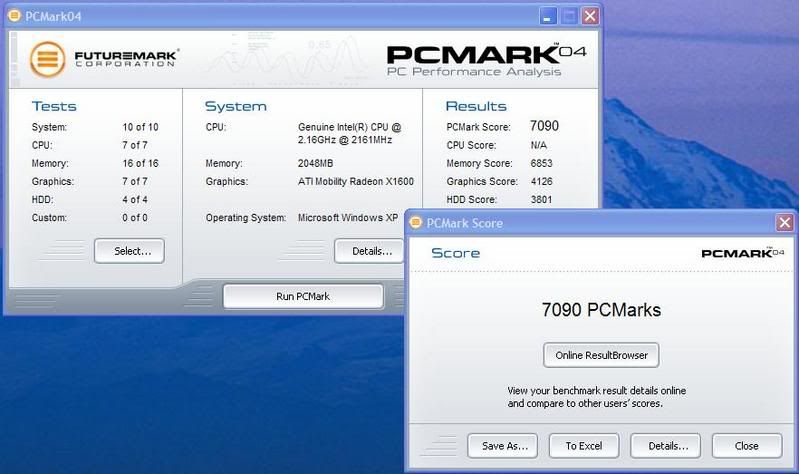Click the PCMark04 window title text

click(x=53, y=16)
